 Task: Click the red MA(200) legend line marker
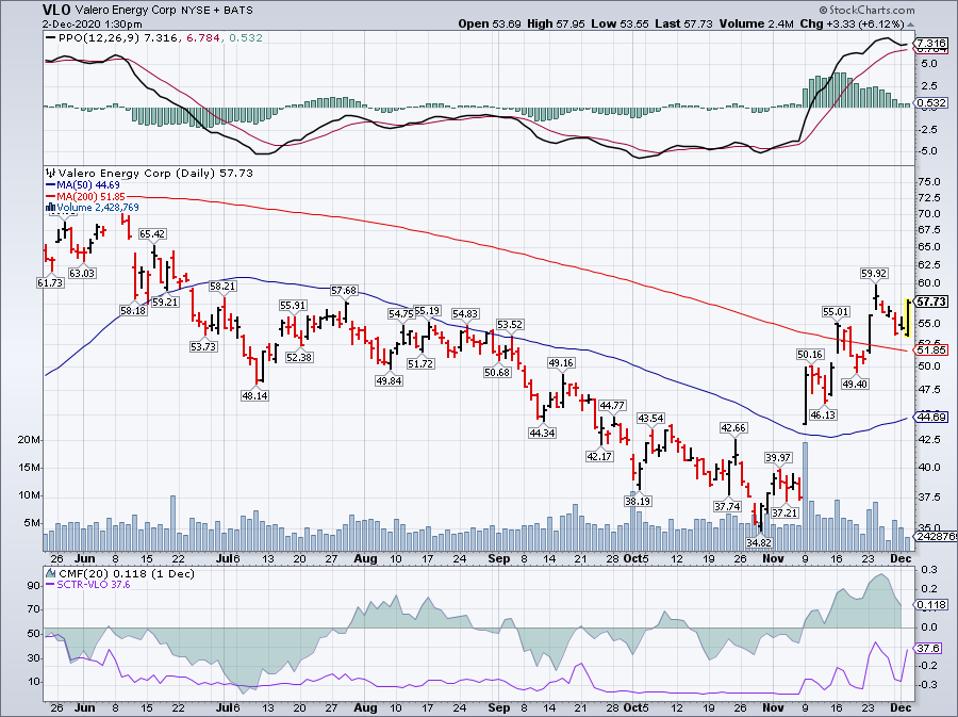click(x=51, y=197)
